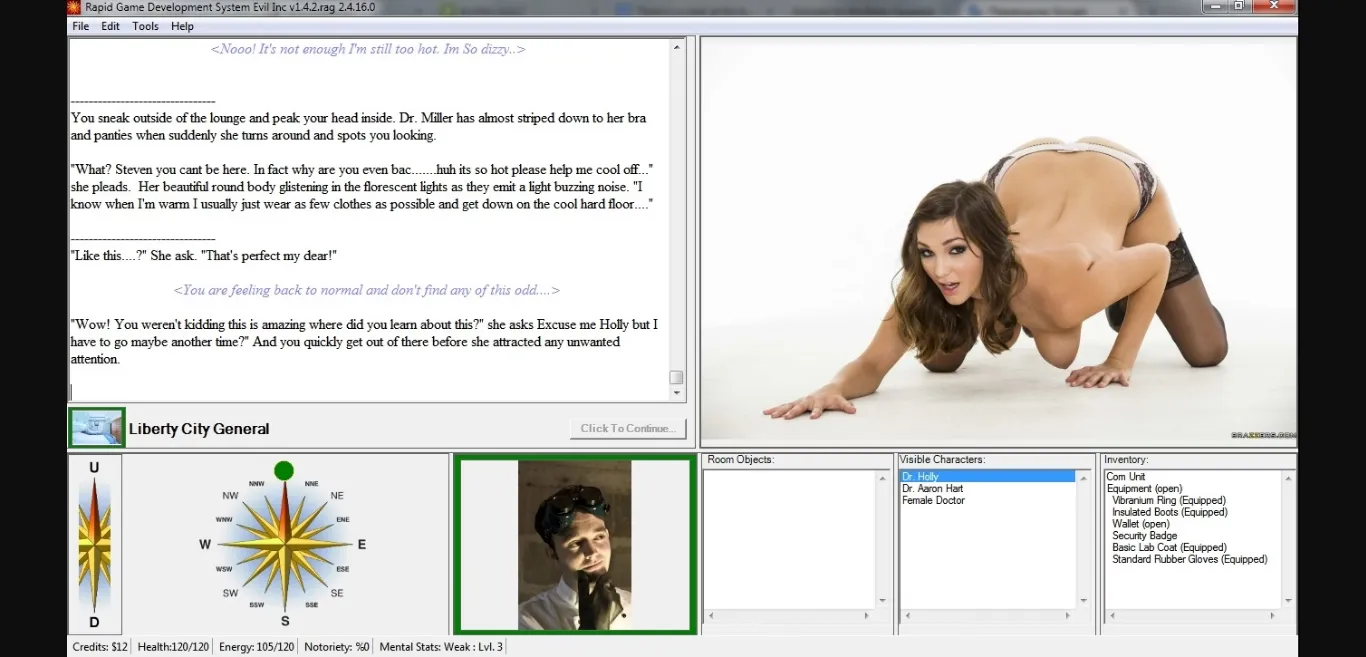Go down using the D arrow
The width and height of the screenshot is (1366, 657).
[94, 621]
